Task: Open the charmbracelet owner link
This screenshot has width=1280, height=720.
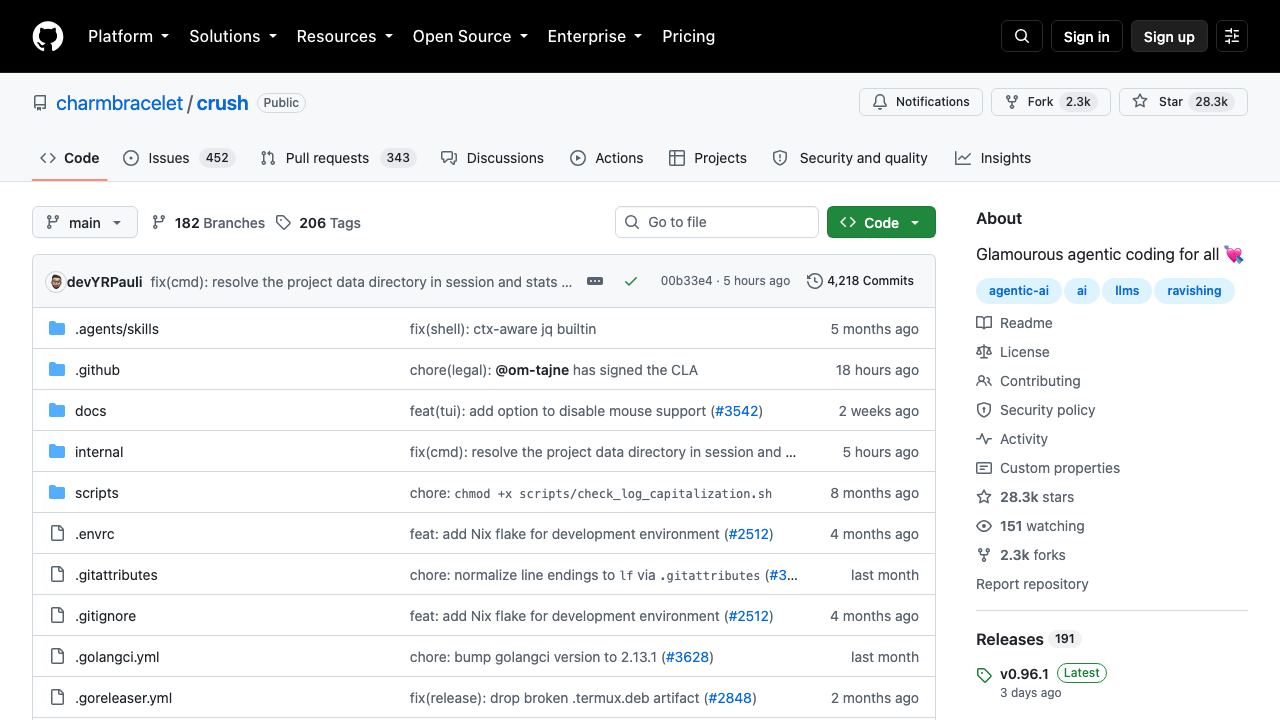Action: (119, 103)
